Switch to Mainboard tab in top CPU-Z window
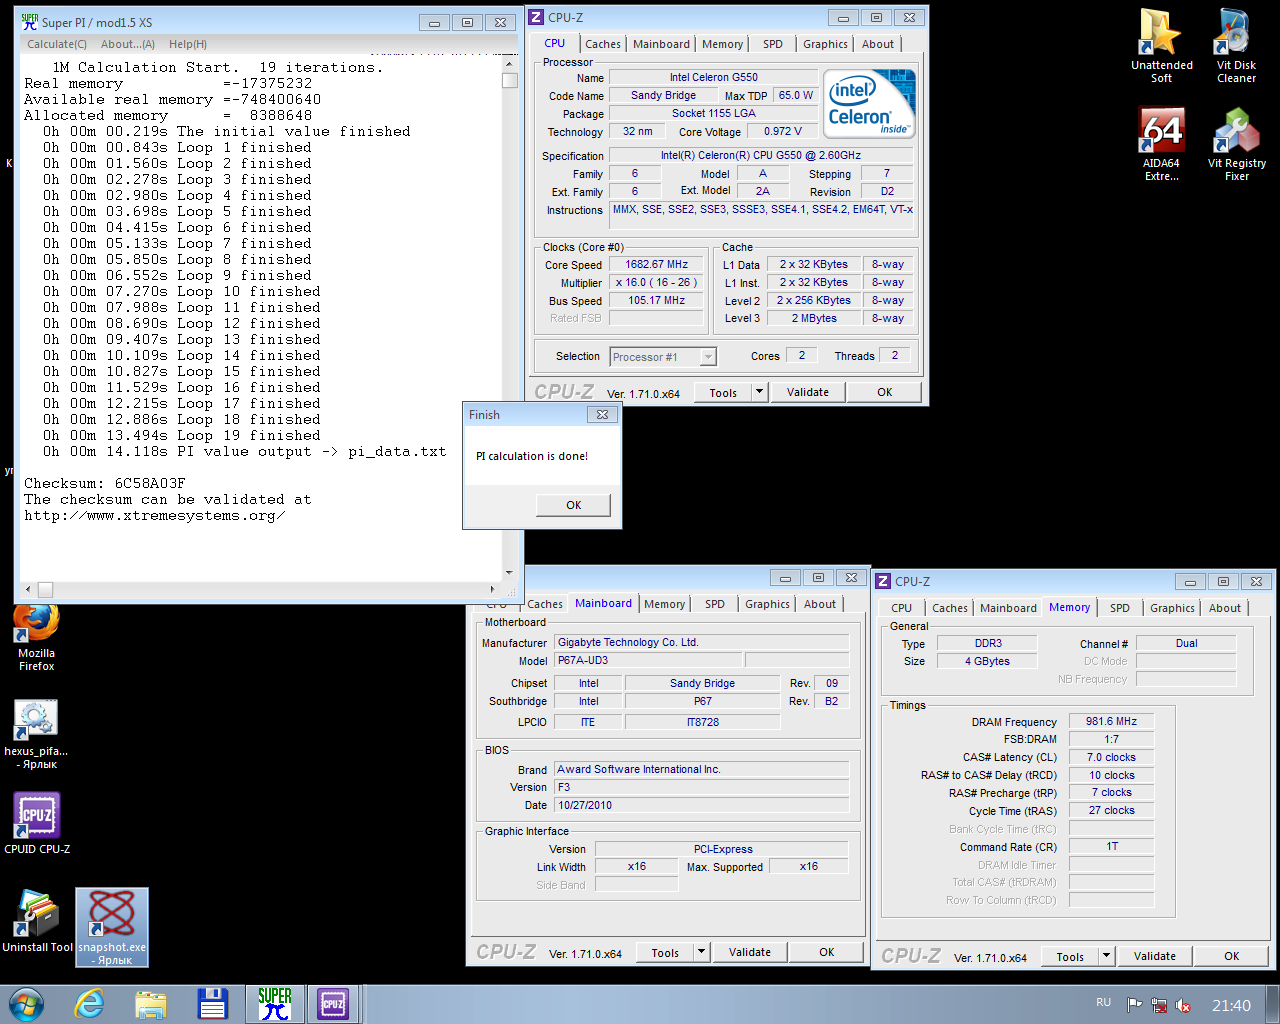 pyautogui.click(x=661, y=44)
